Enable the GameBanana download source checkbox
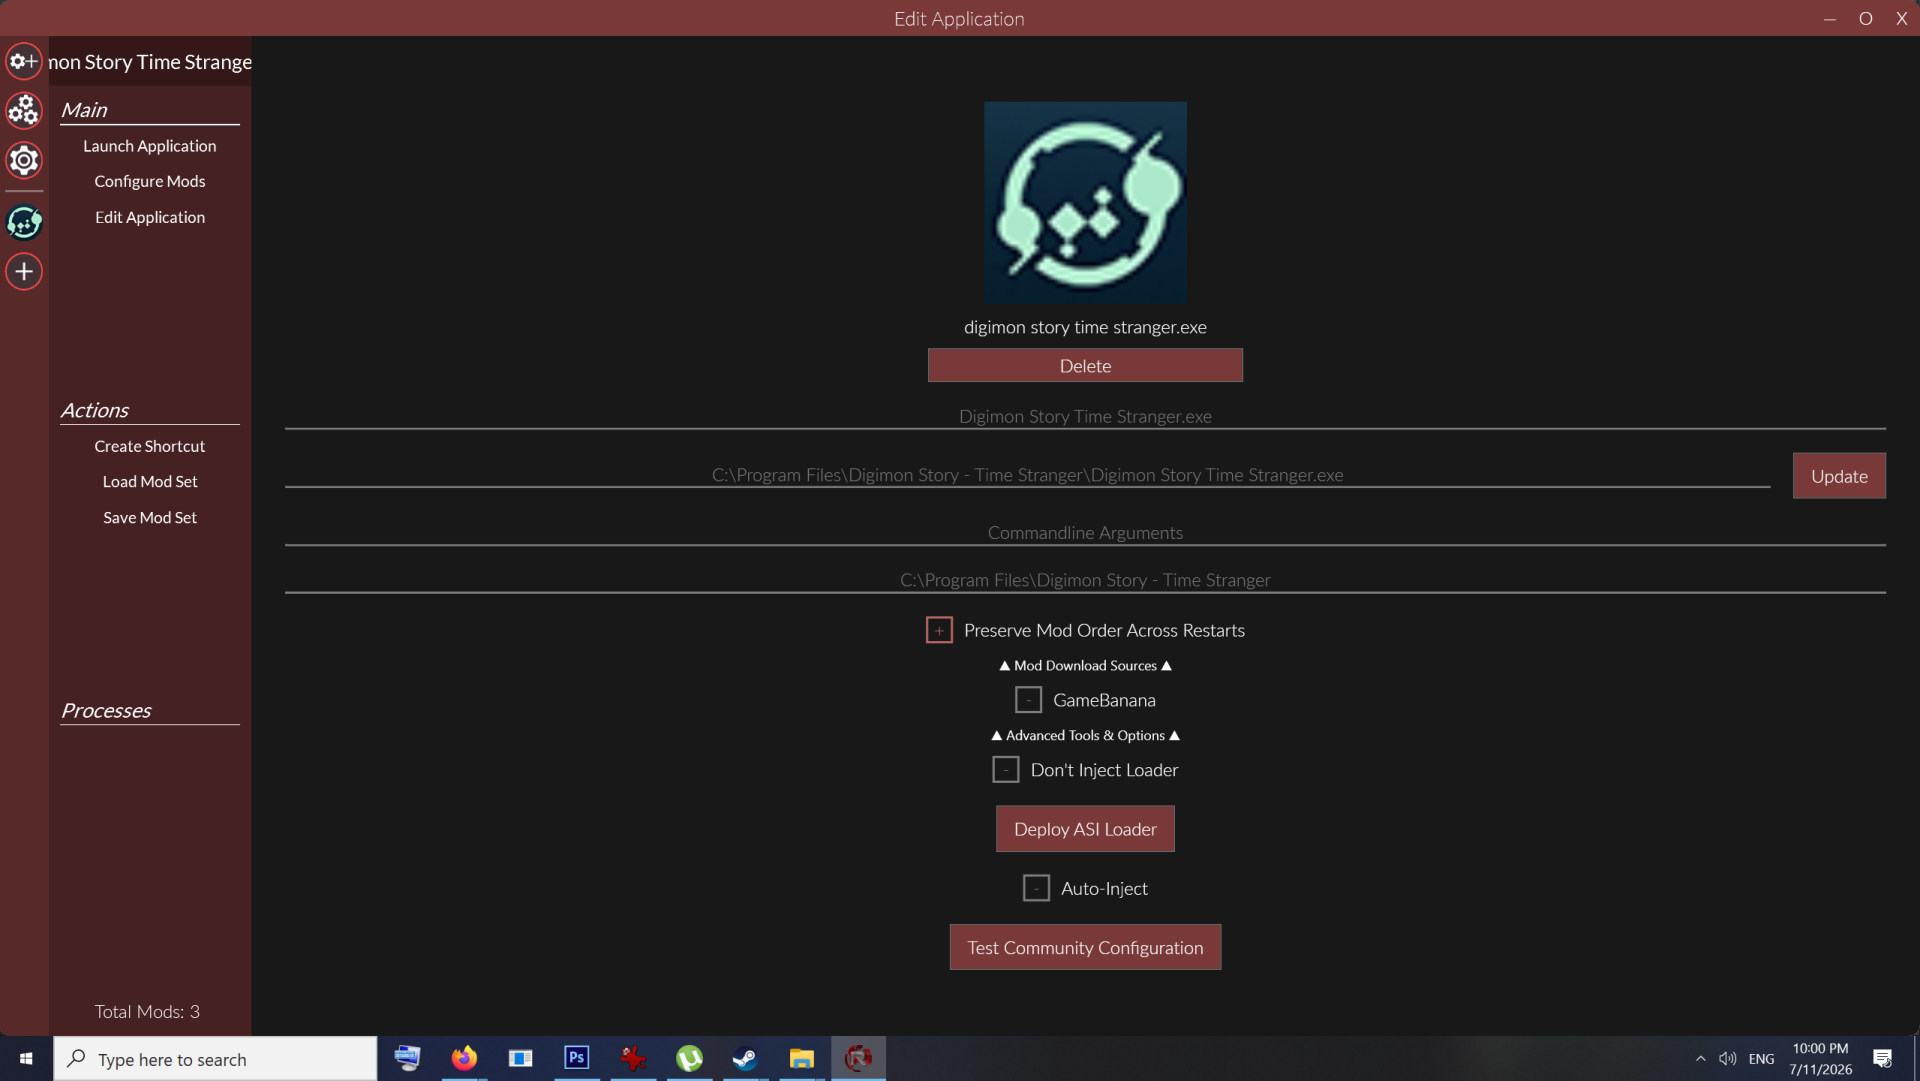Image resolution: width=1920 pixels, height=1081 pixels. click(x=1028, y=700)
